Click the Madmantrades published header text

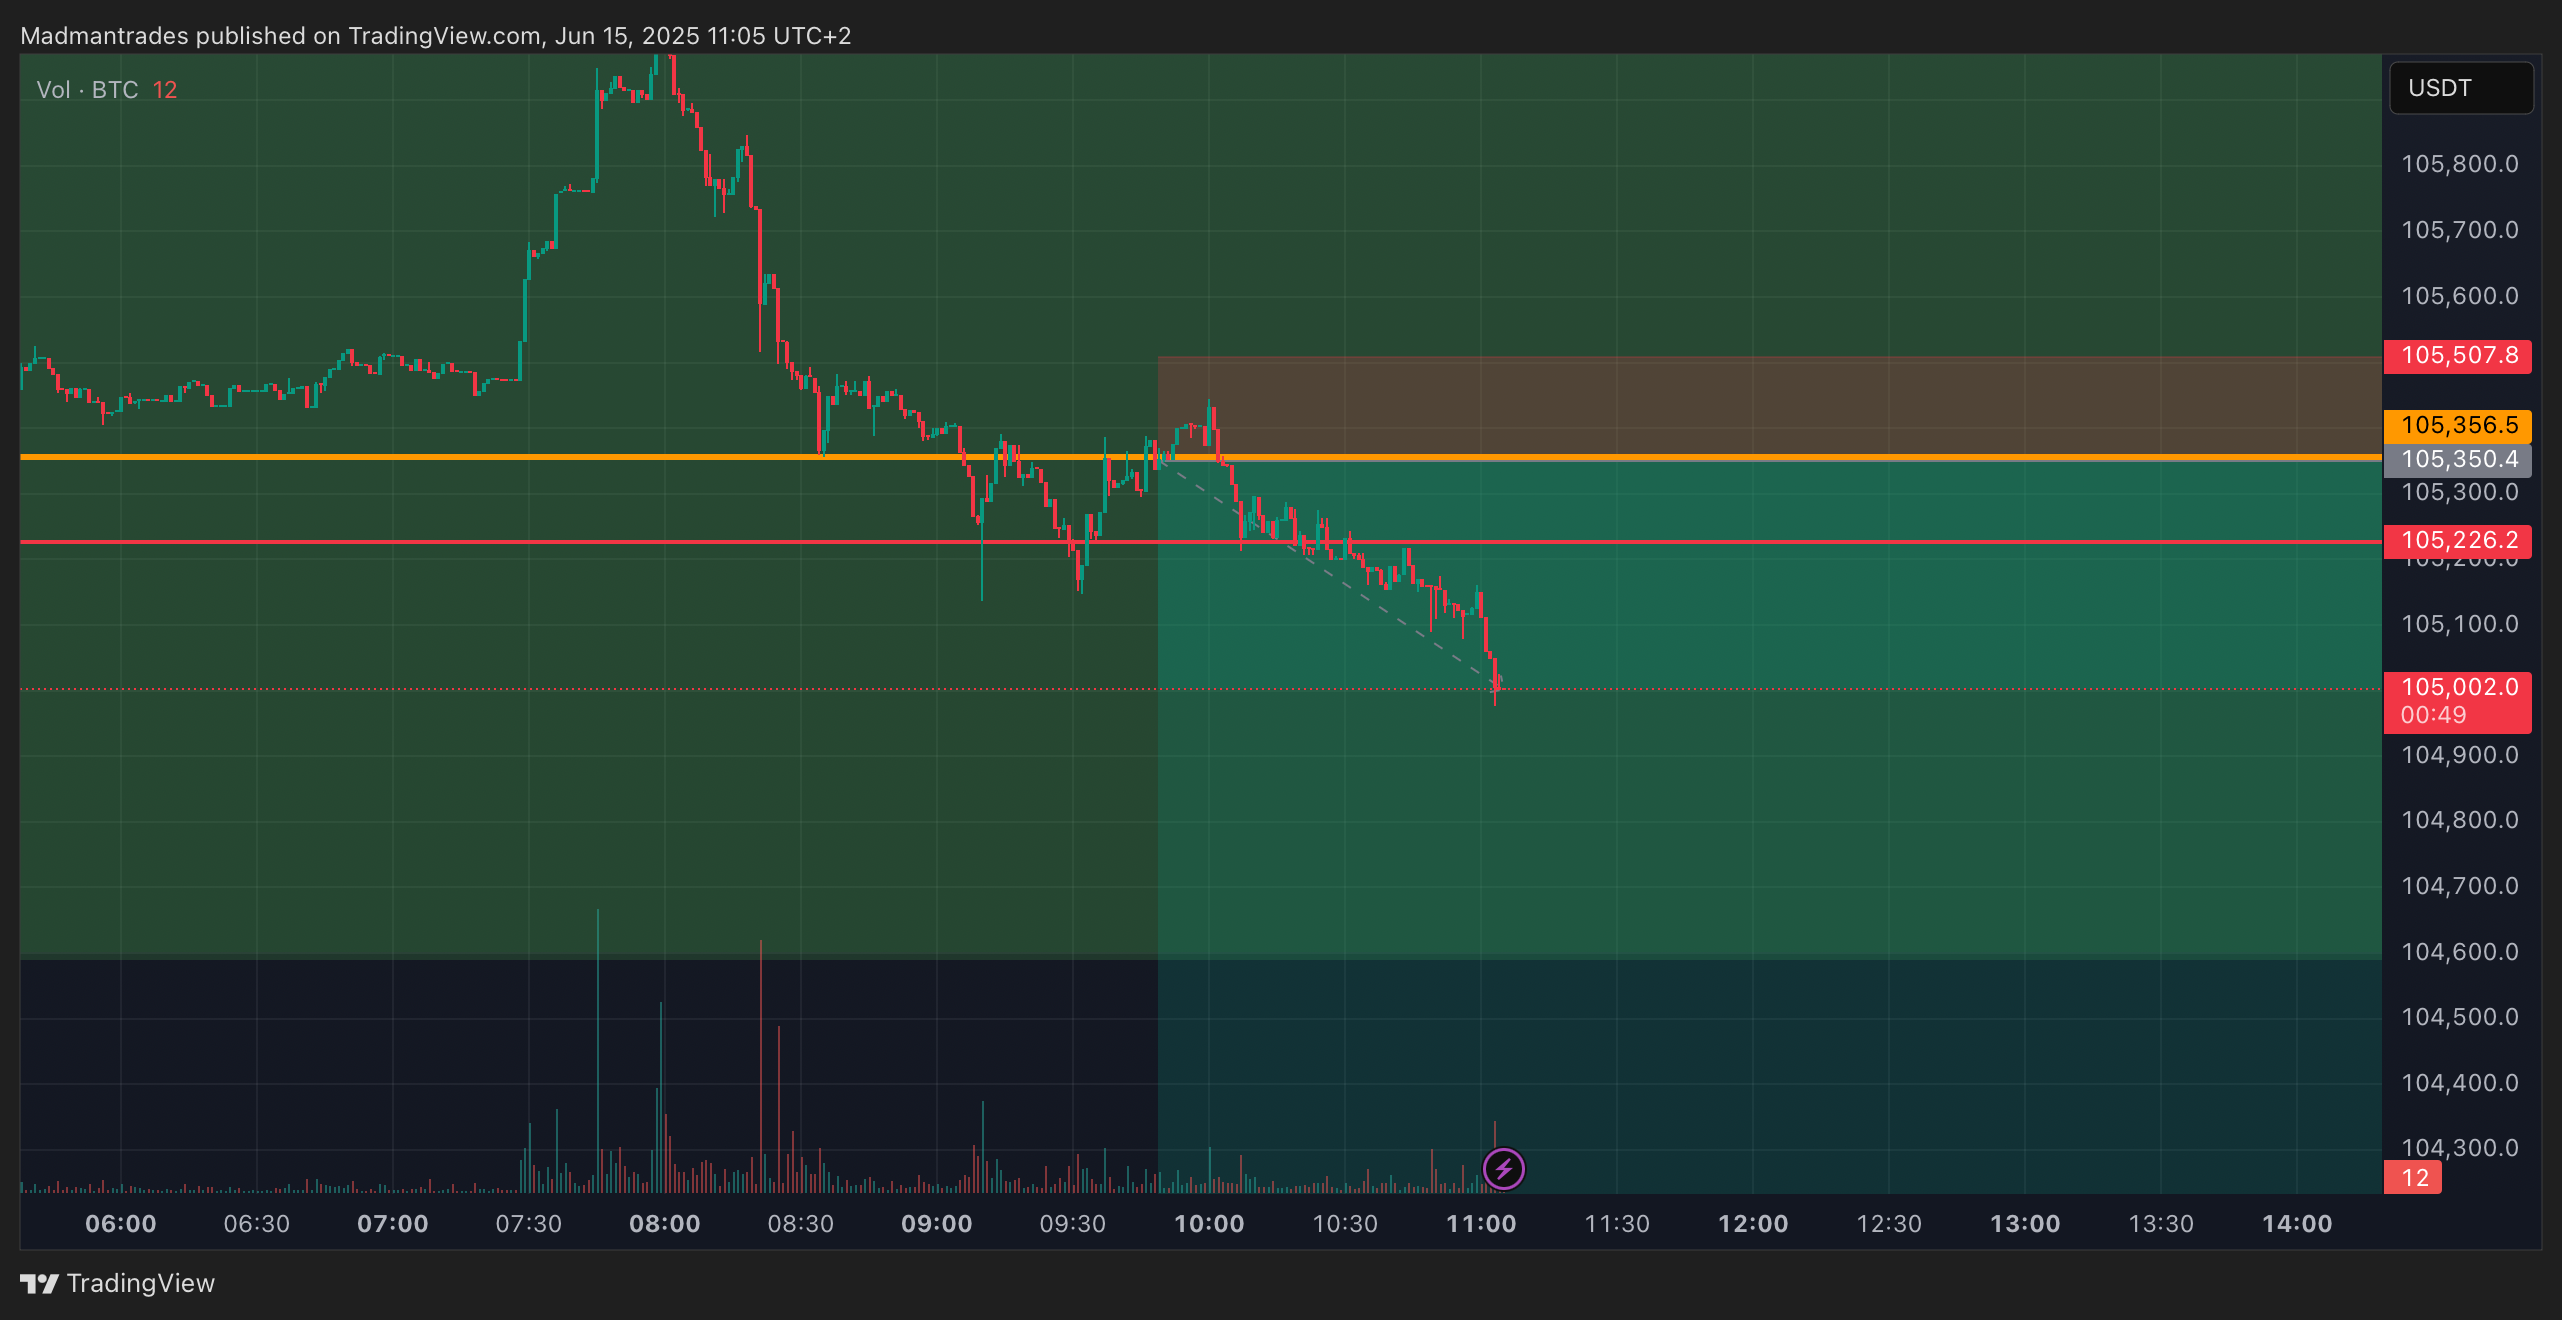pos(435,36)
